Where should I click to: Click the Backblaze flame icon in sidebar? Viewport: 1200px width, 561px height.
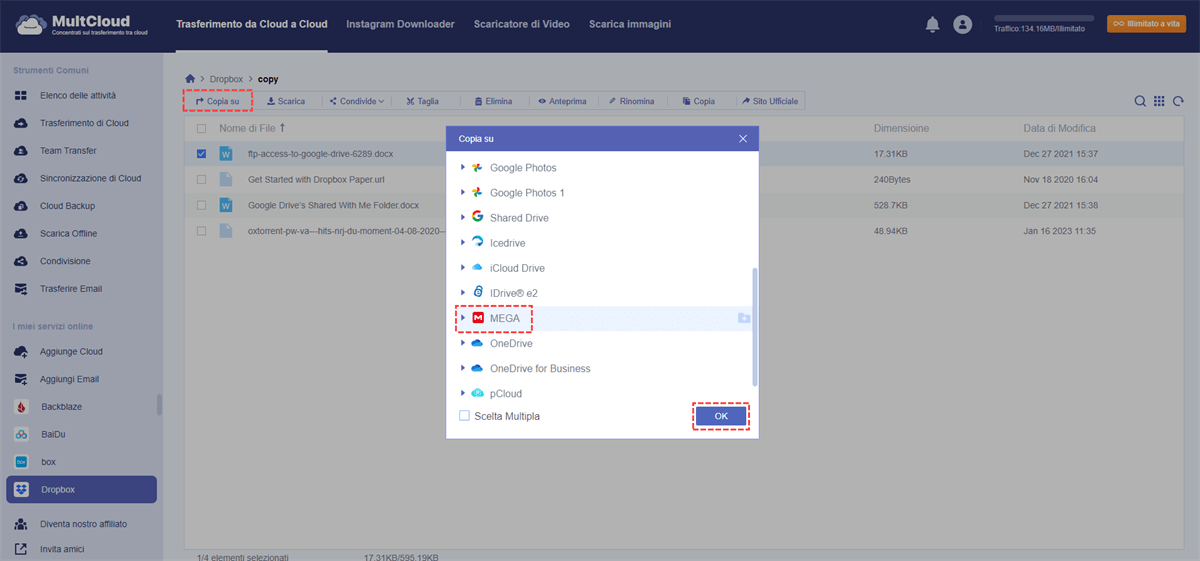[x=21, y=407]
